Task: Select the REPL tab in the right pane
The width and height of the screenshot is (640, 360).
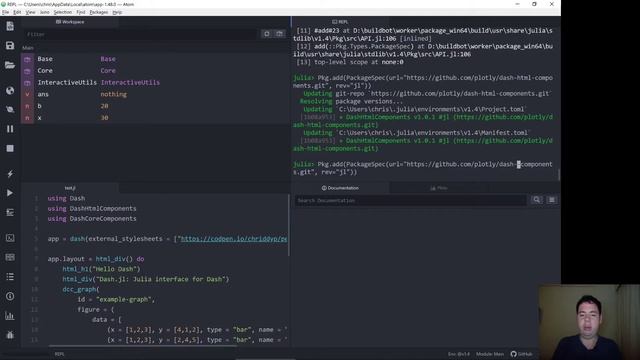Action: [340, 22]
